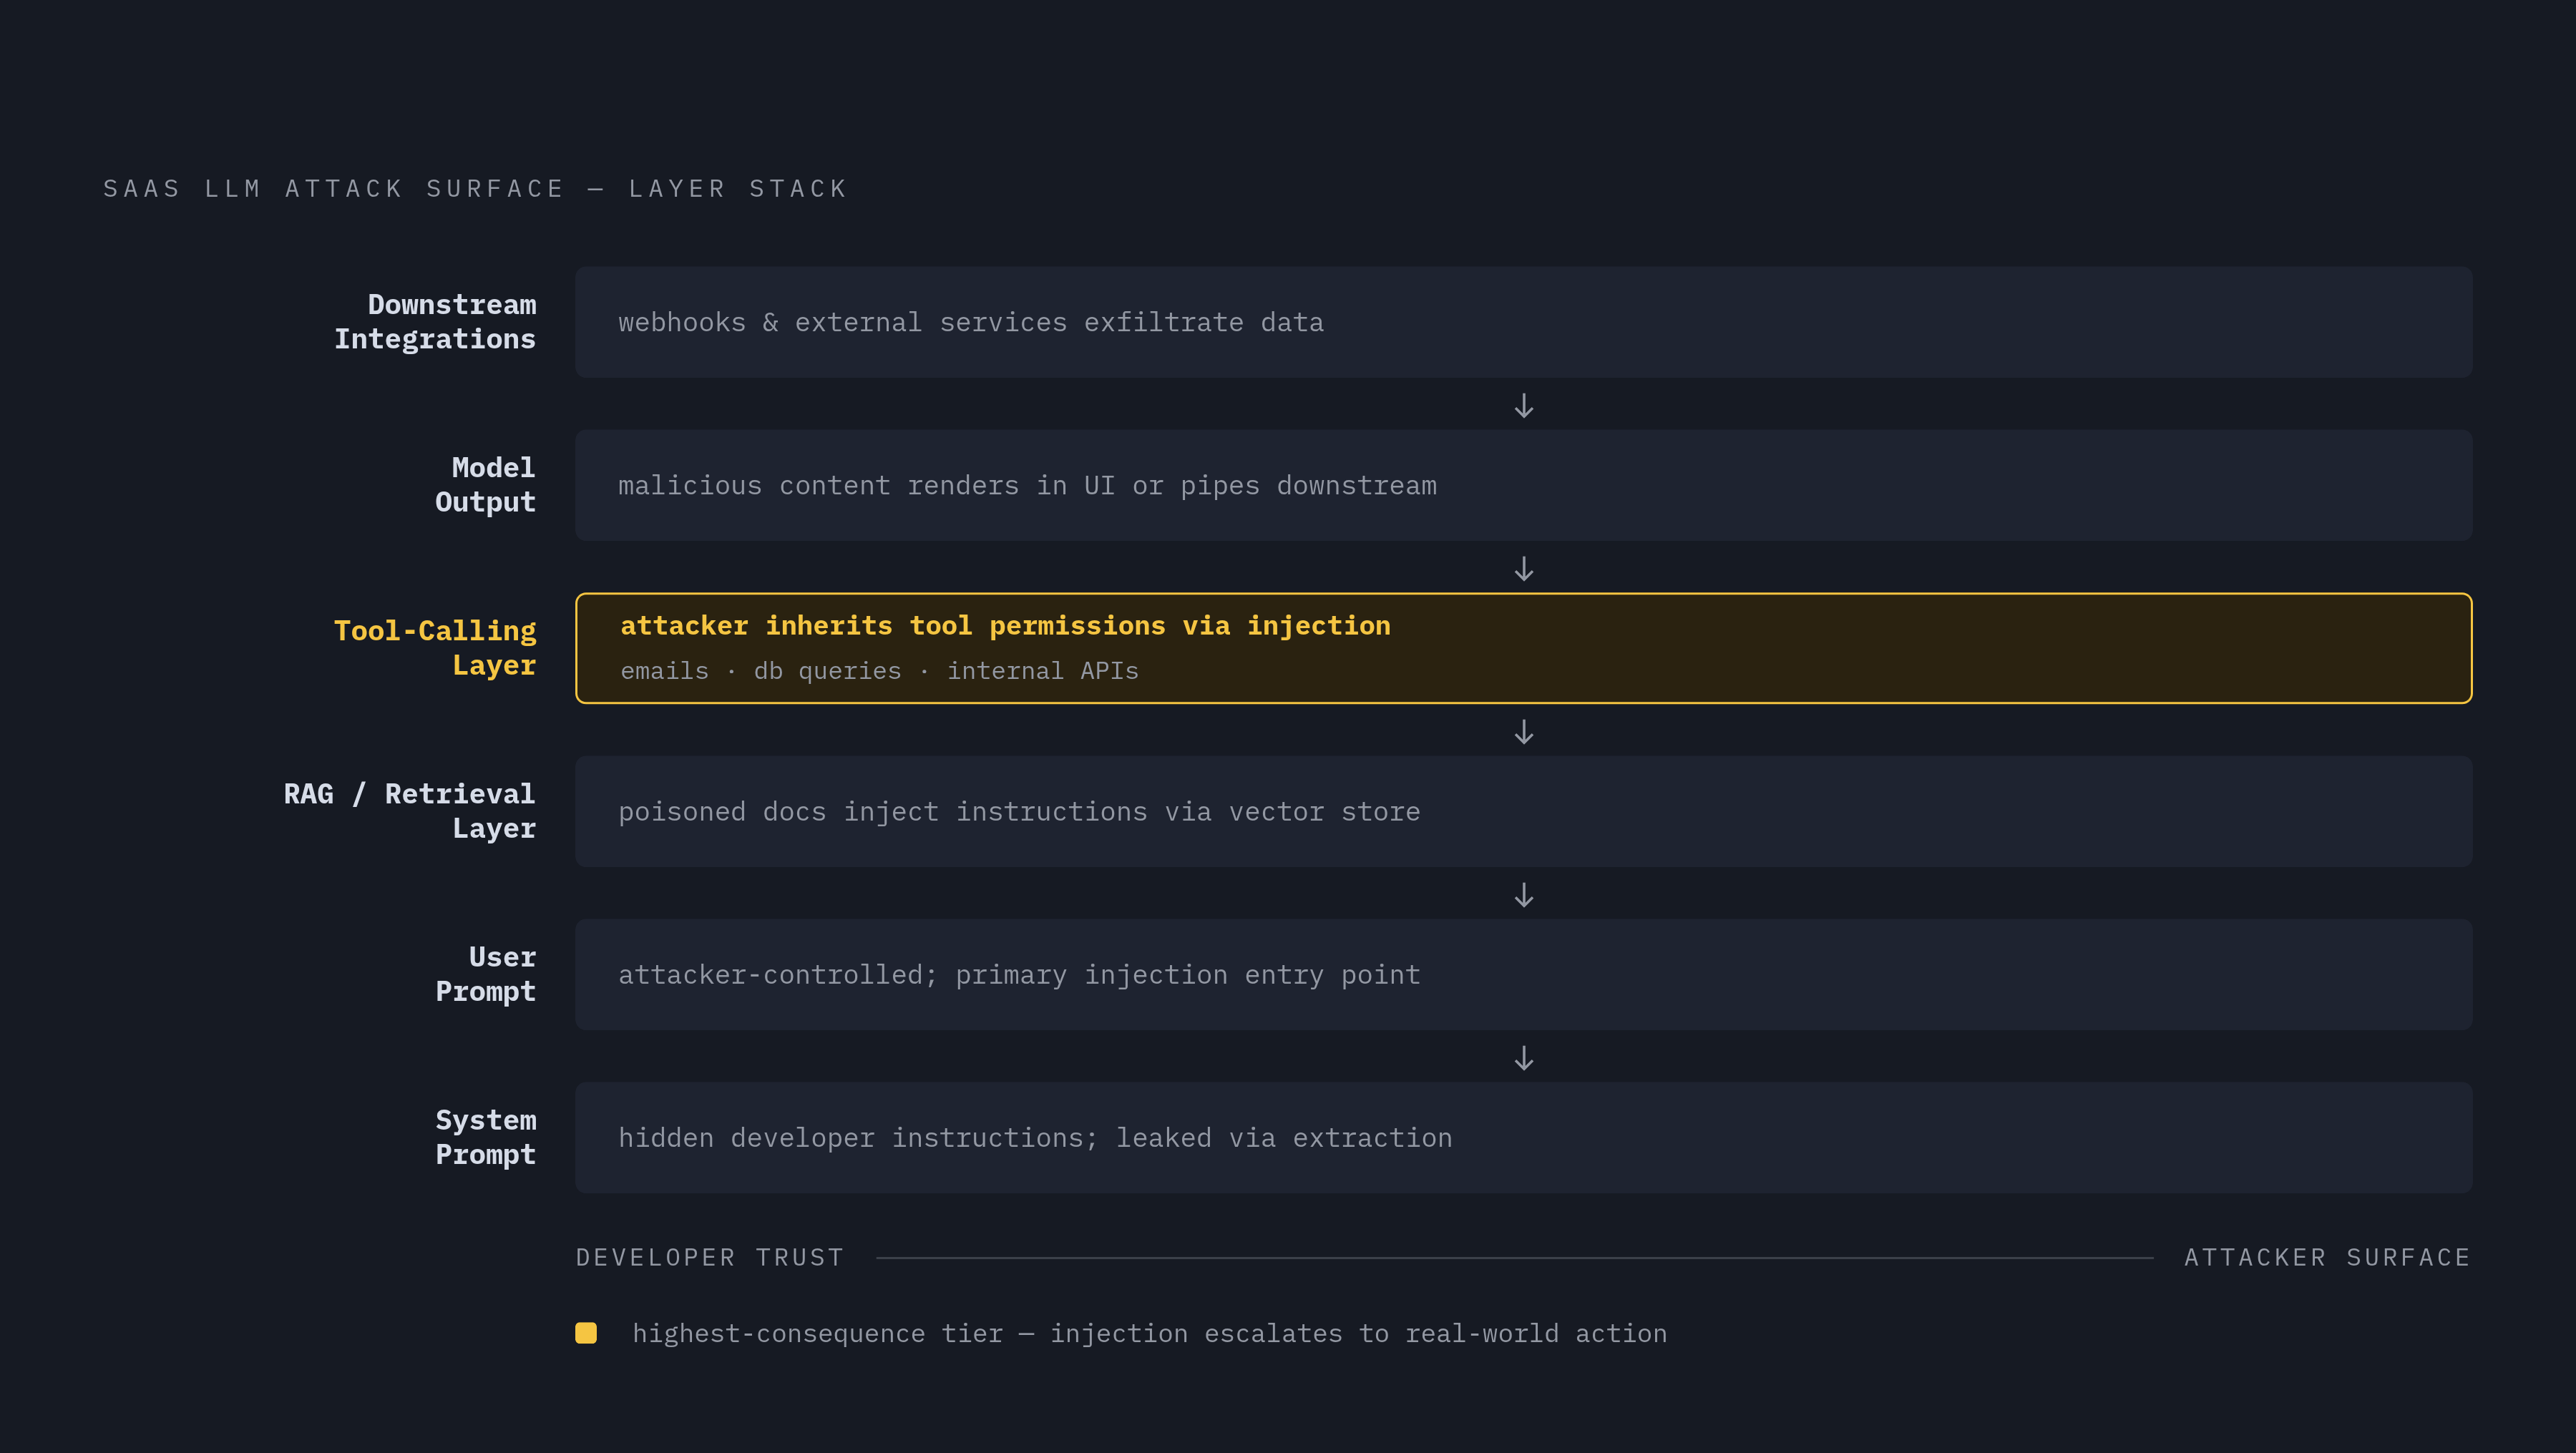The width and height of the screenshot is (2576, 1453).
Task: Click the arrow below User Prompt box
Action: 1523,1057
